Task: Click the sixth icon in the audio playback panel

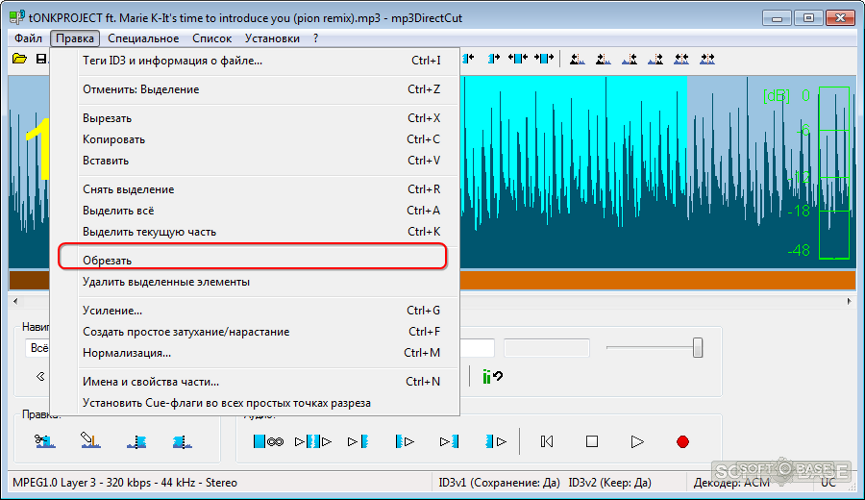Action: (x=495, y=442)
